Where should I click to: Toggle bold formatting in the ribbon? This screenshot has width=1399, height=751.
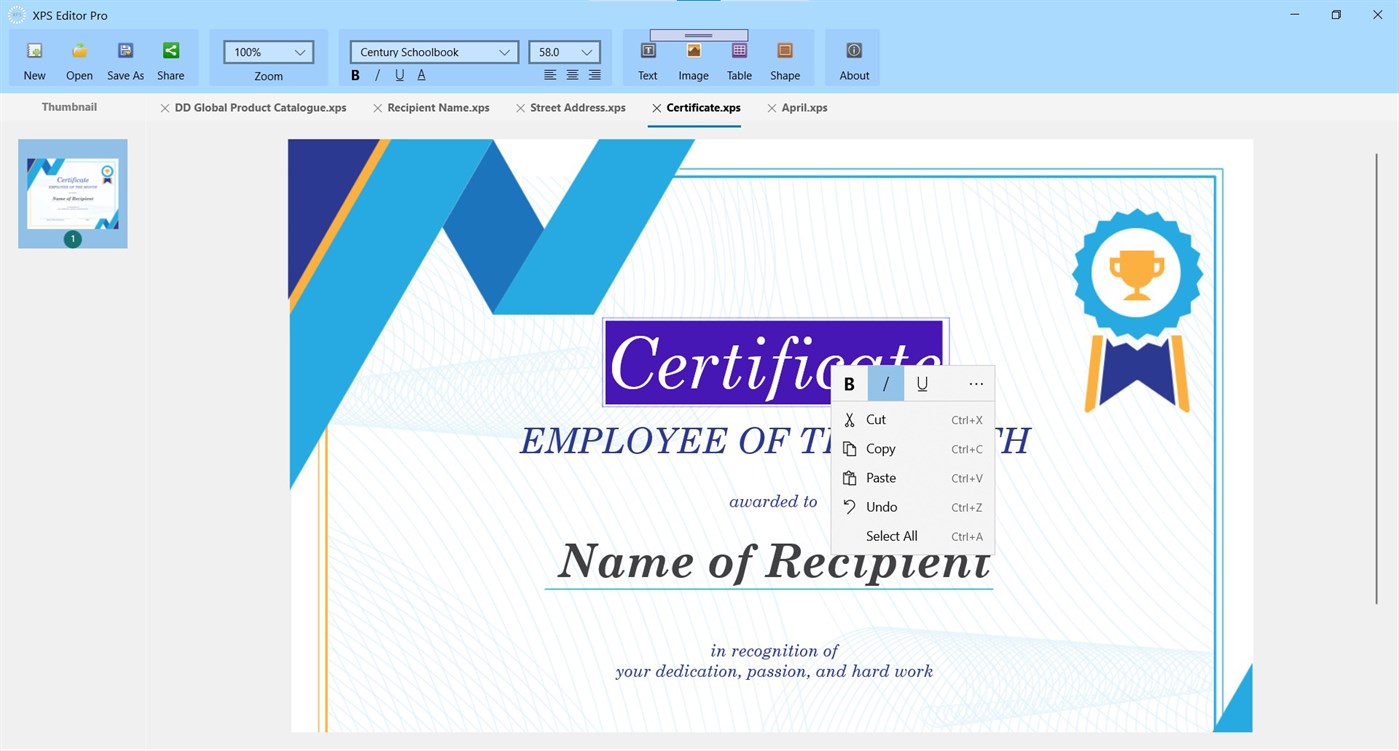(355, 75)
